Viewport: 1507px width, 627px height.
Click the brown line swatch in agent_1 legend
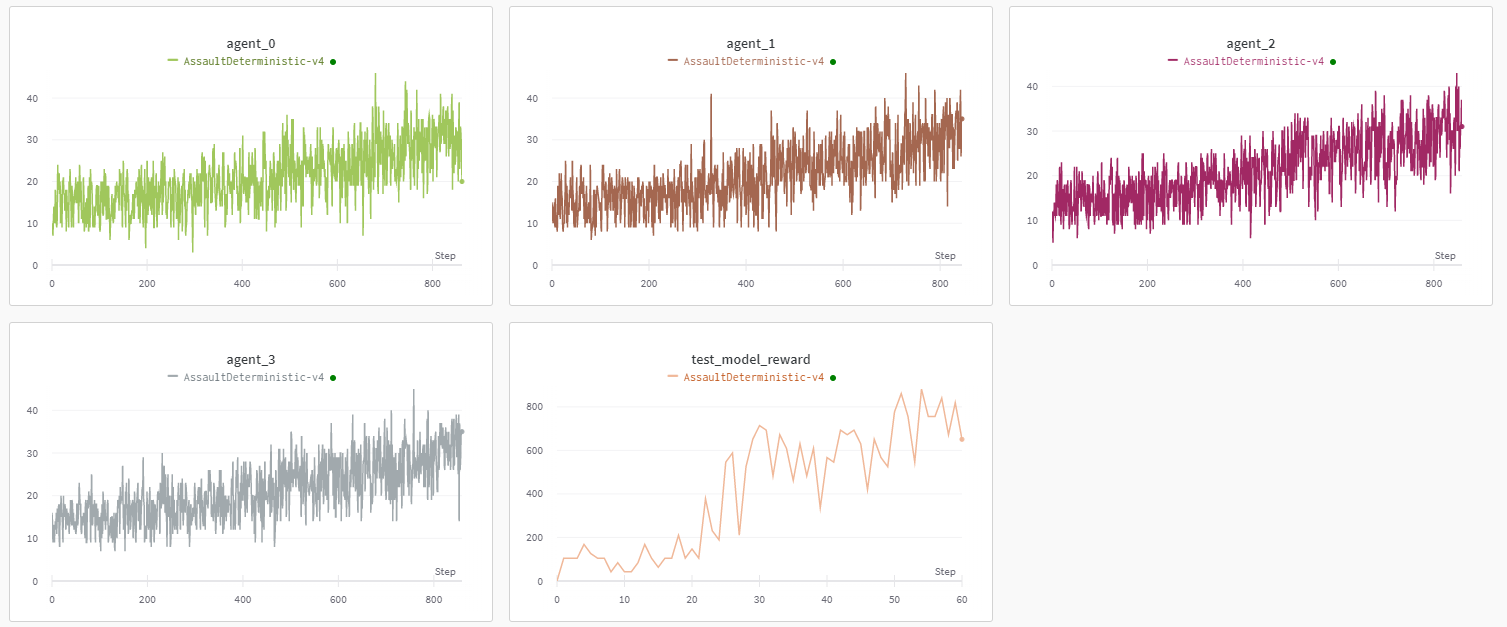click(x=673, y=61)
